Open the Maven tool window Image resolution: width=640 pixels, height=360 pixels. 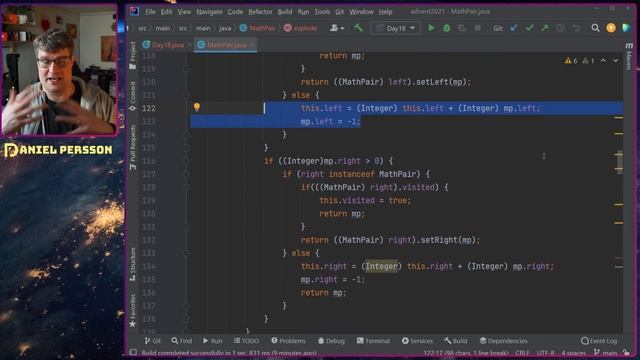(x=629, y=56)
